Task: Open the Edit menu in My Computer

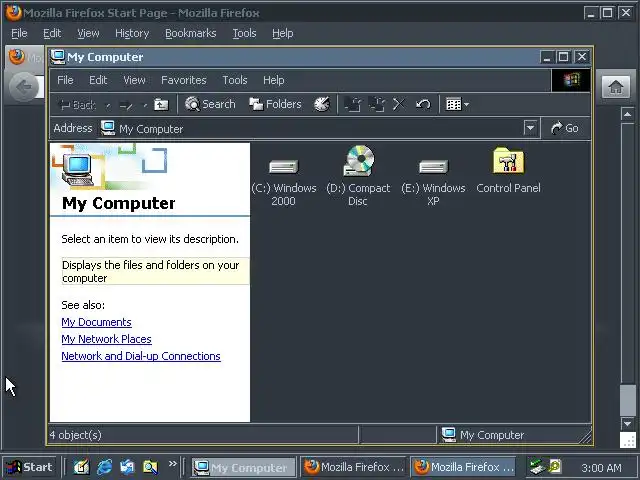Action: tap(98, 80)
